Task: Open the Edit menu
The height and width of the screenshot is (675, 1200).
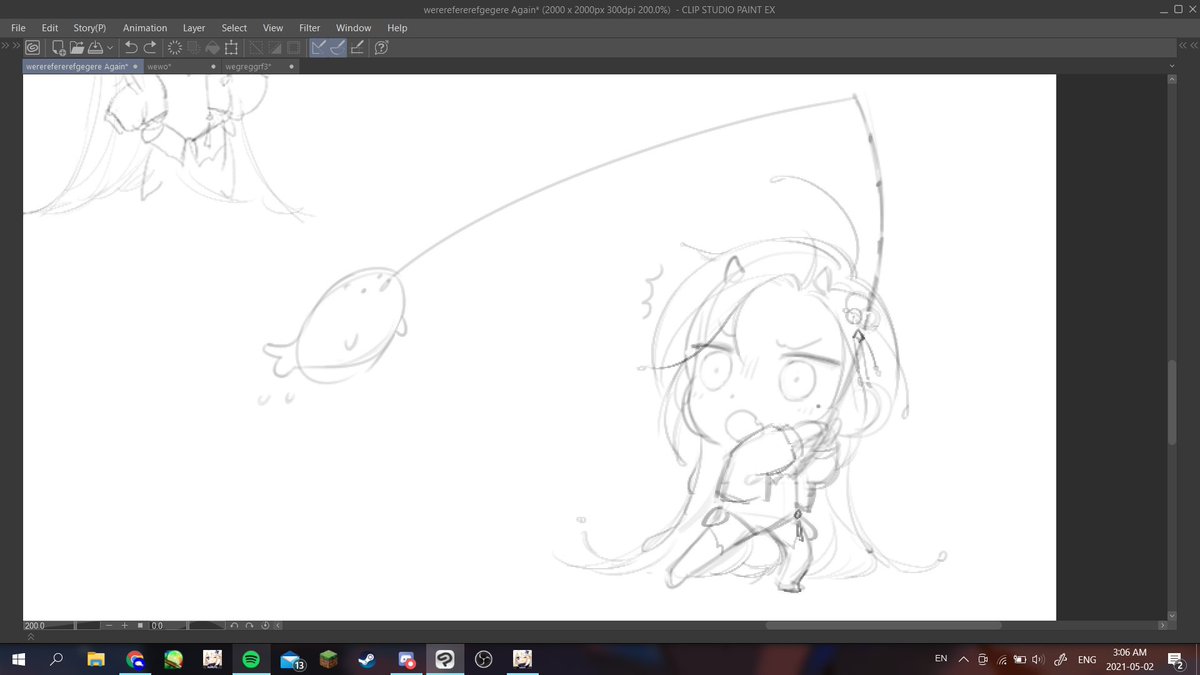Action: pyautogui.click(x=50, y=28)
